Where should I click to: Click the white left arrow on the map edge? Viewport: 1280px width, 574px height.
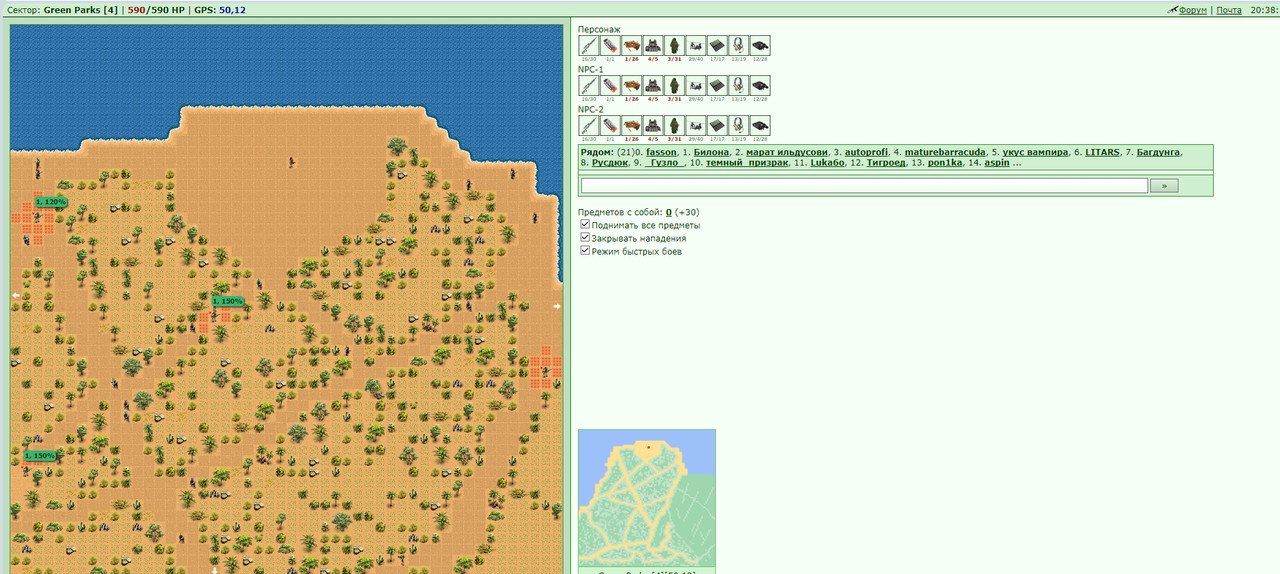(x=16, y=295)
